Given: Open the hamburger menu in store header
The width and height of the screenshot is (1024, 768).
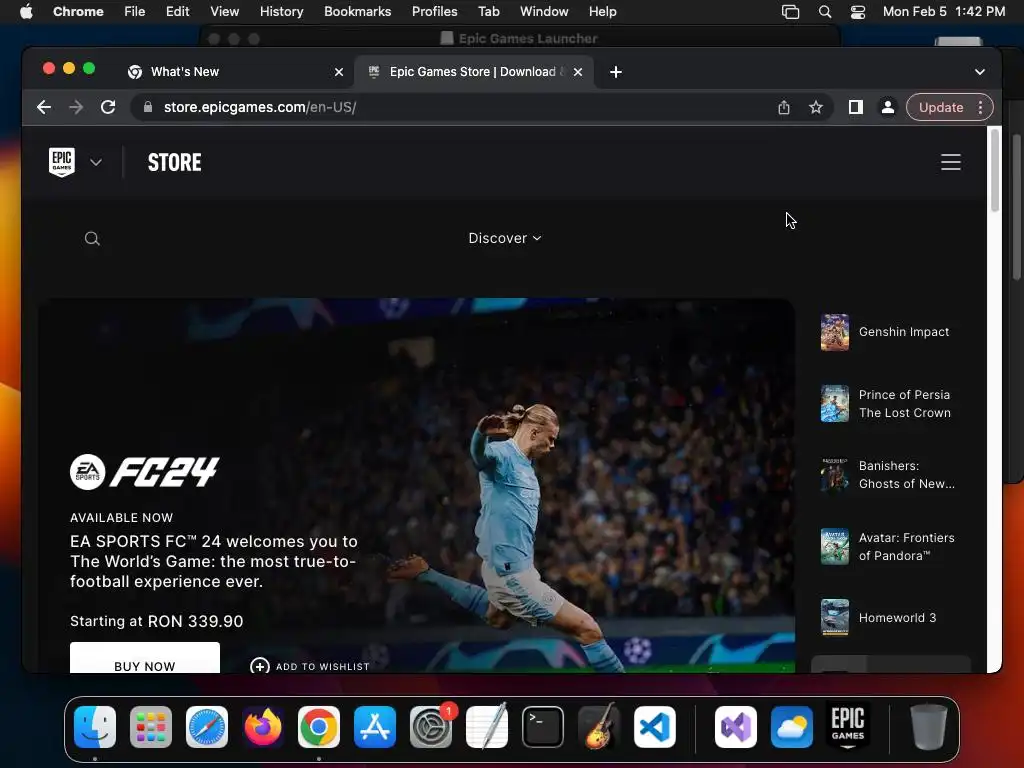Looking at the screenshot, I should click(950, 162).
